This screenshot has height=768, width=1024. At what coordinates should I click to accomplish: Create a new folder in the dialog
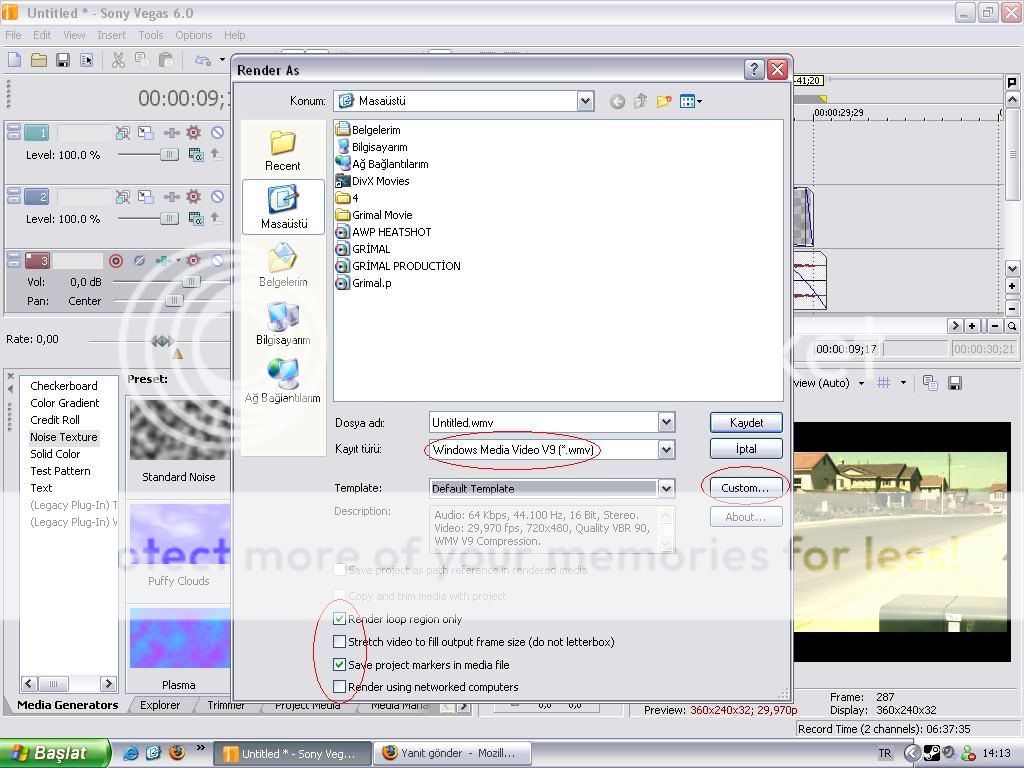[664, 101]
